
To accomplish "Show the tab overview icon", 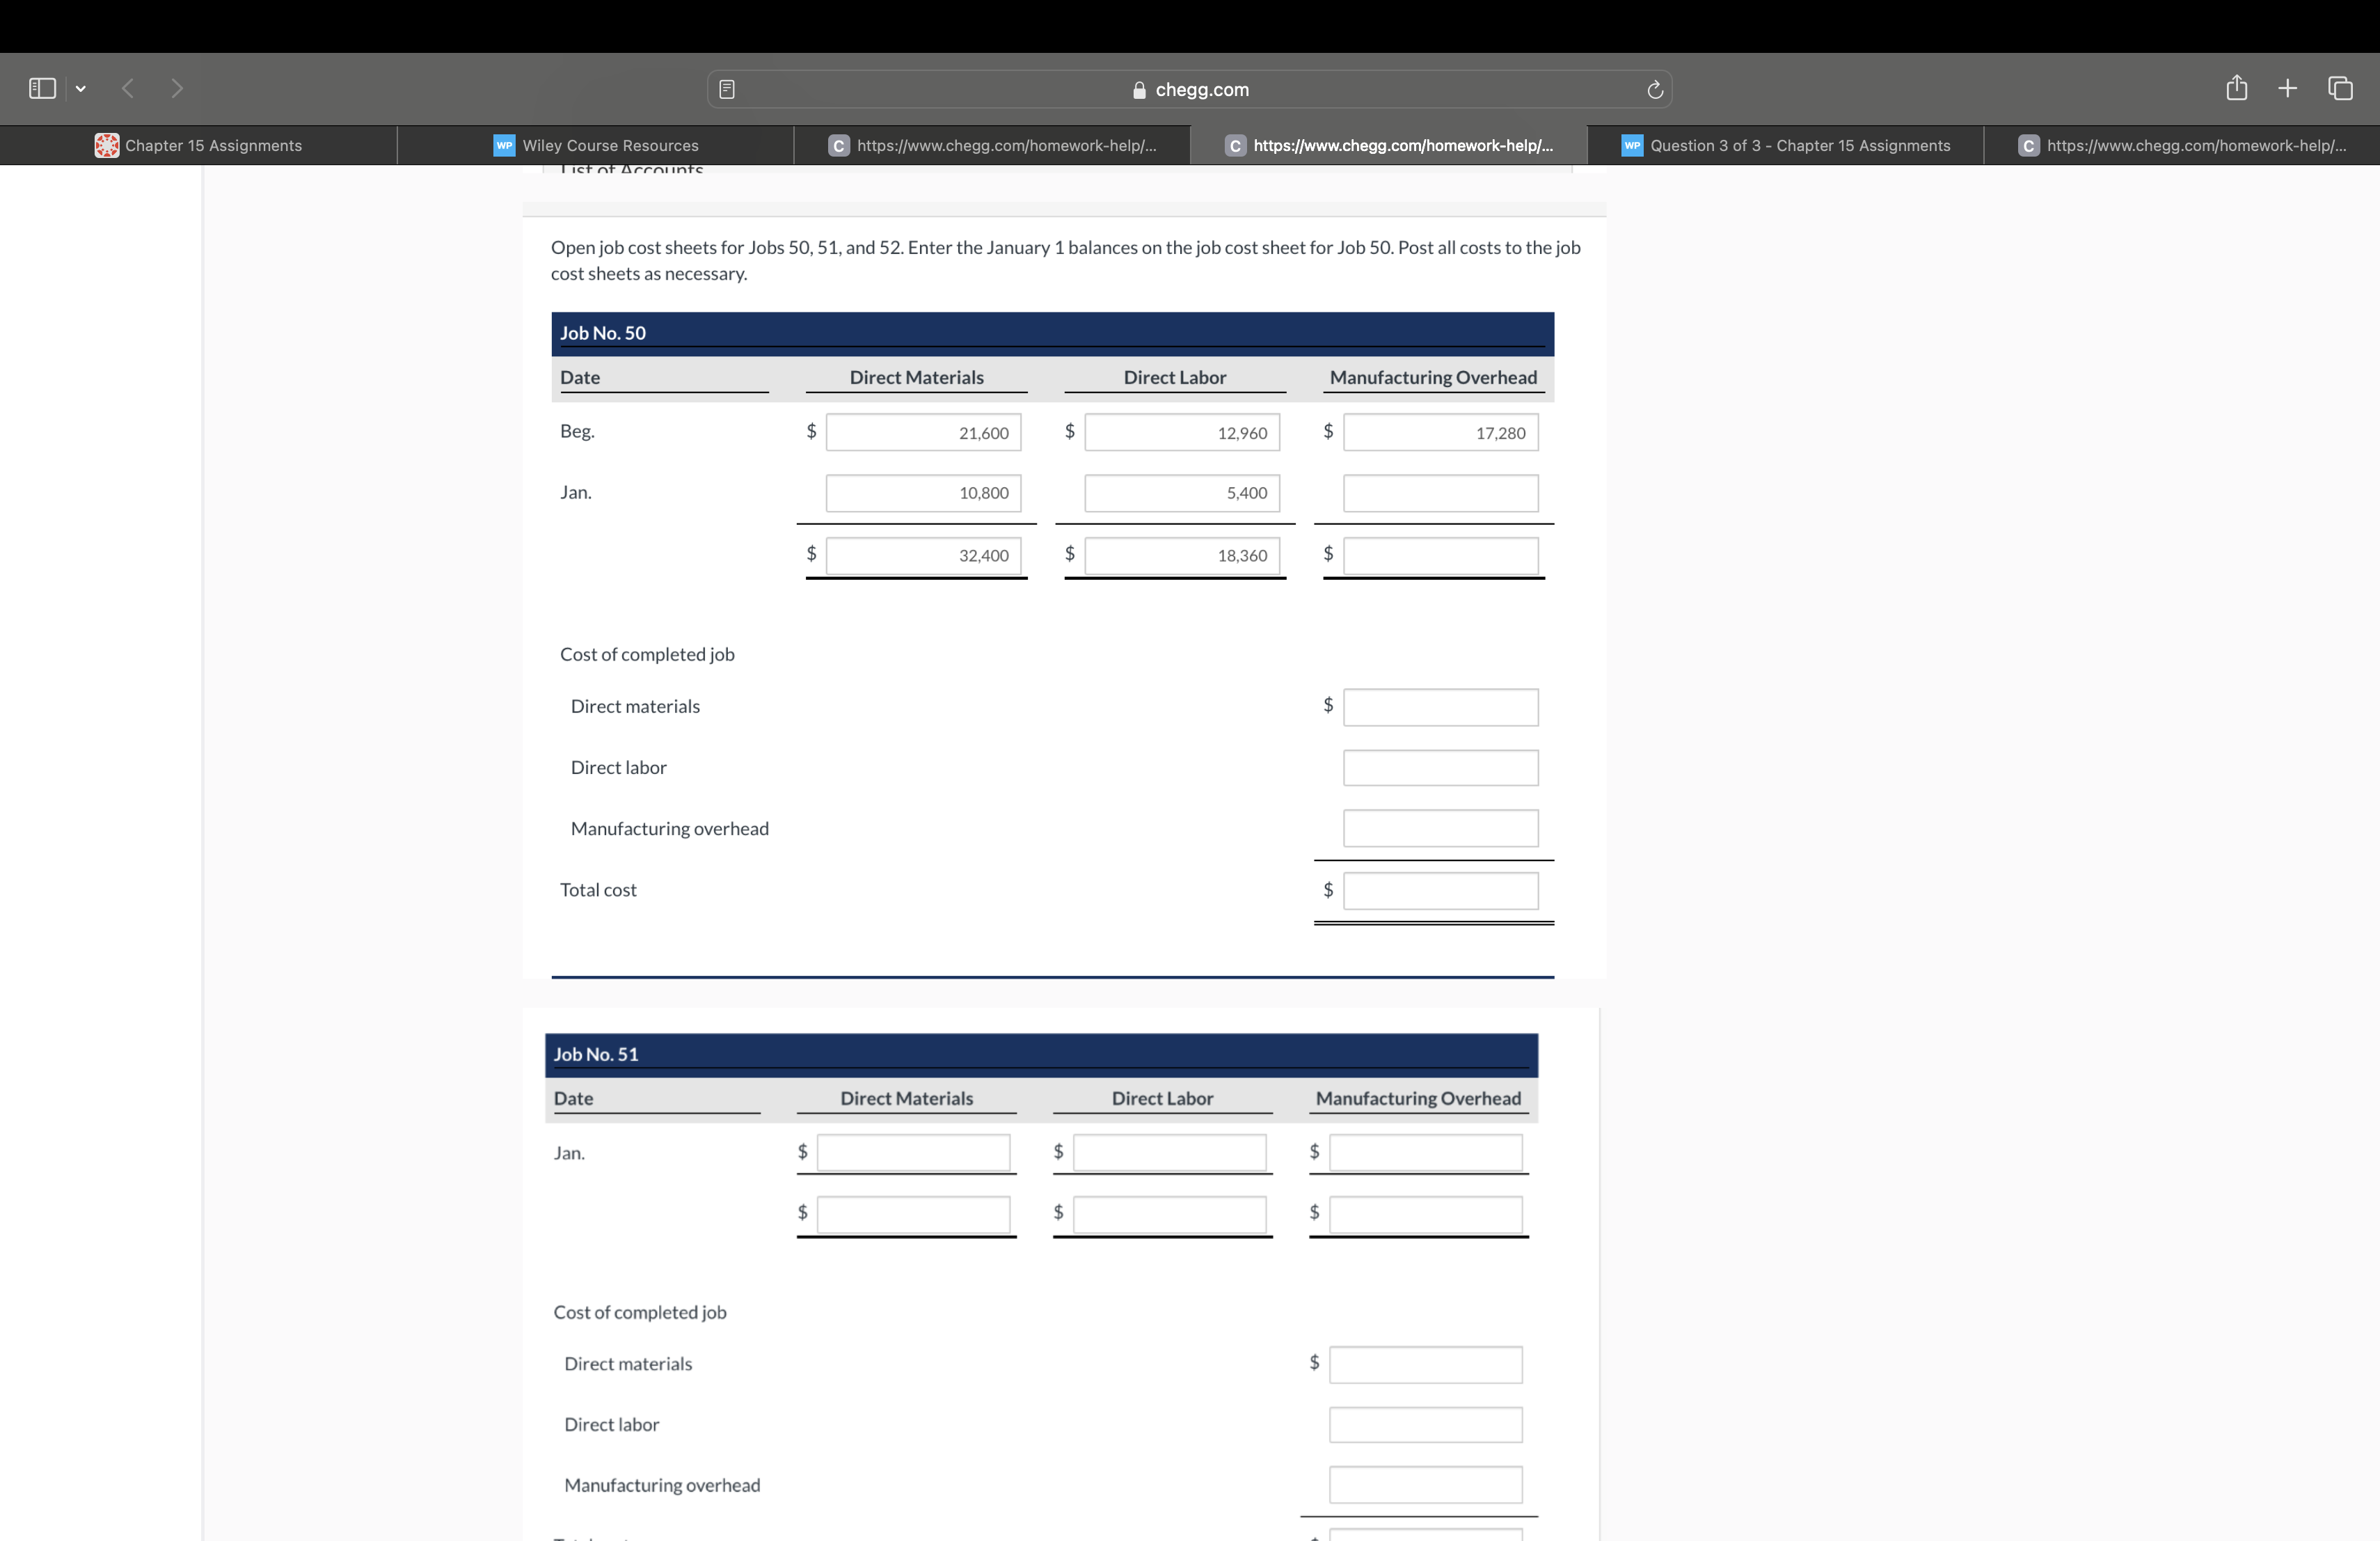I will point(2340,89).
